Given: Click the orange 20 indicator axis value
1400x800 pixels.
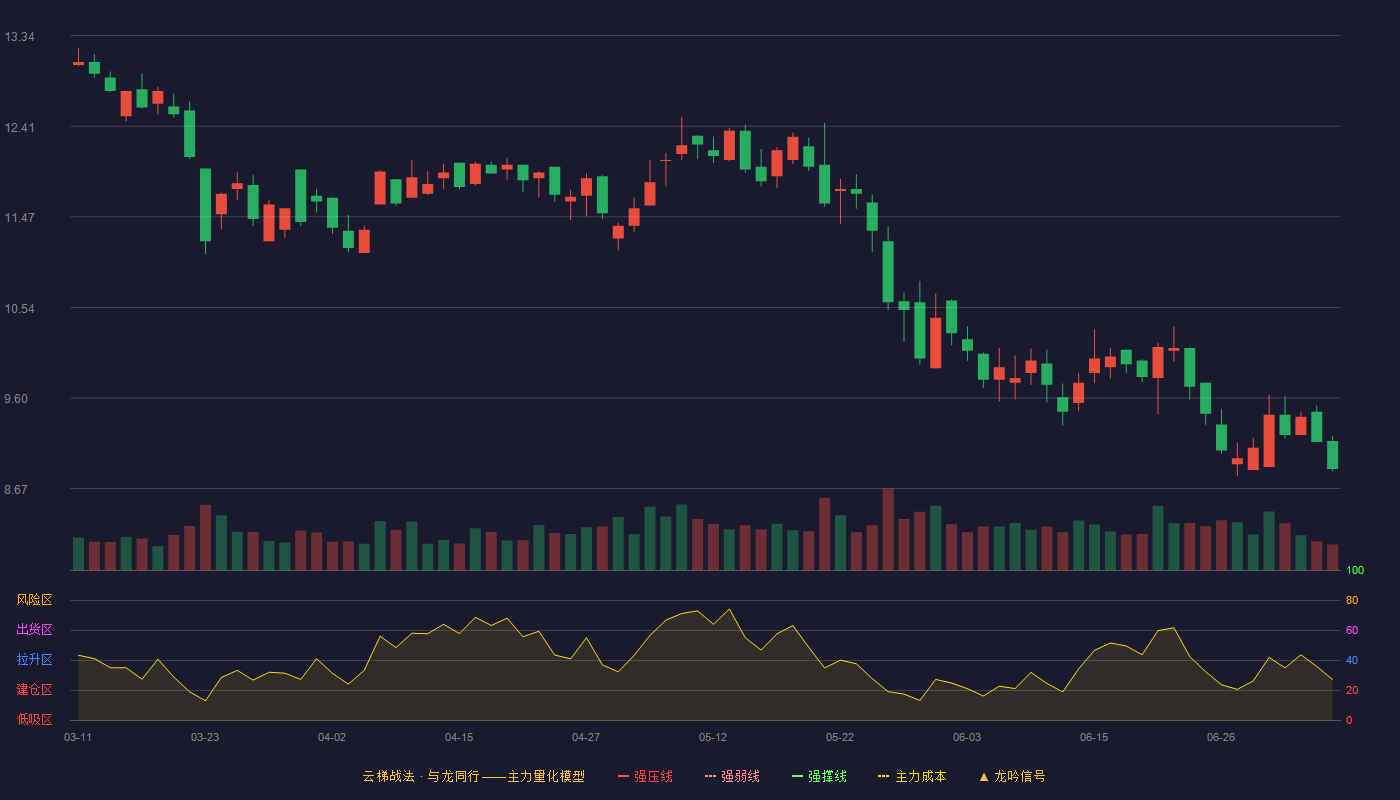Looking at the screenshot, I should point(1352,691).
